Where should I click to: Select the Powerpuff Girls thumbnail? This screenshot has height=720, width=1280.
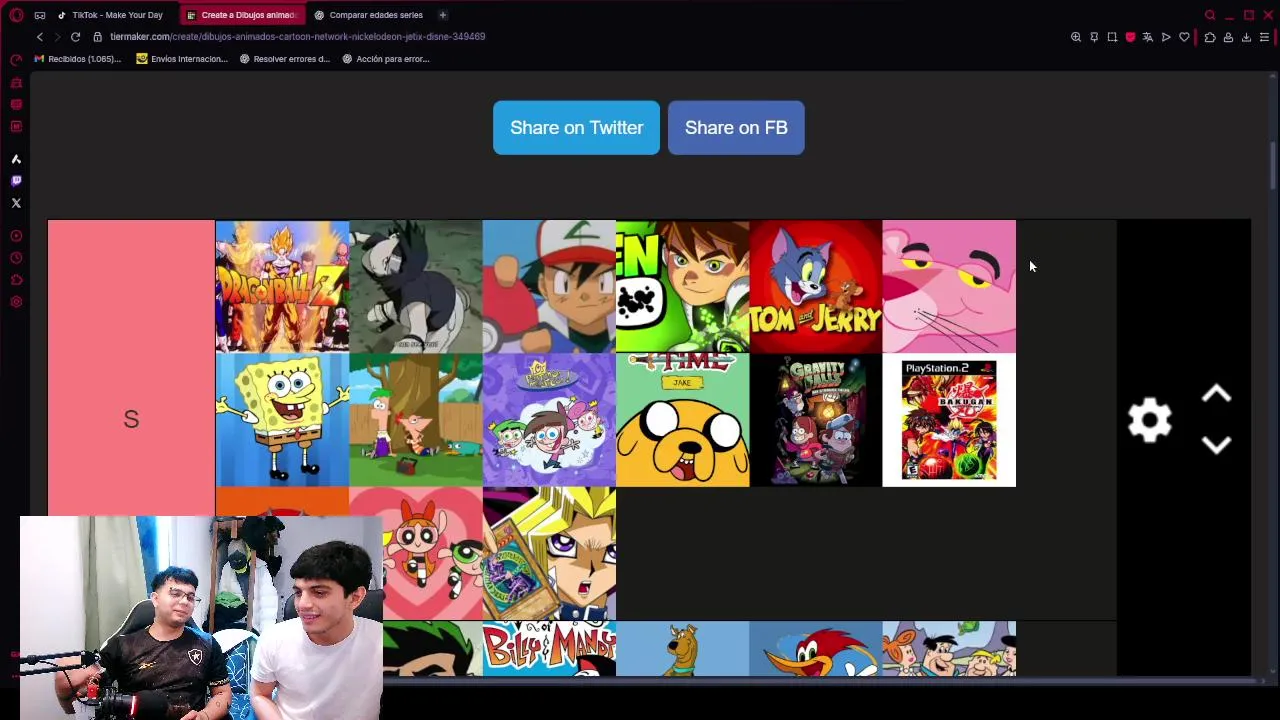click(x=432, y=554)
